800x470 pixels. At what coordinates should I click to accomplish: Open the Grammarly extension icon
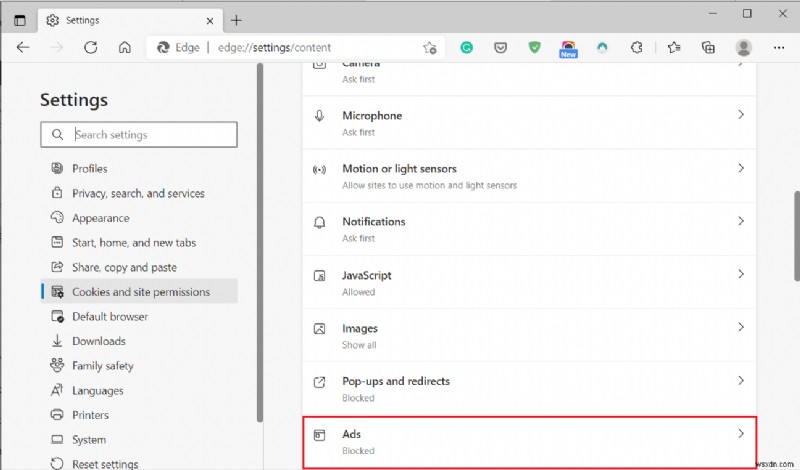click(x=466, y=47)
